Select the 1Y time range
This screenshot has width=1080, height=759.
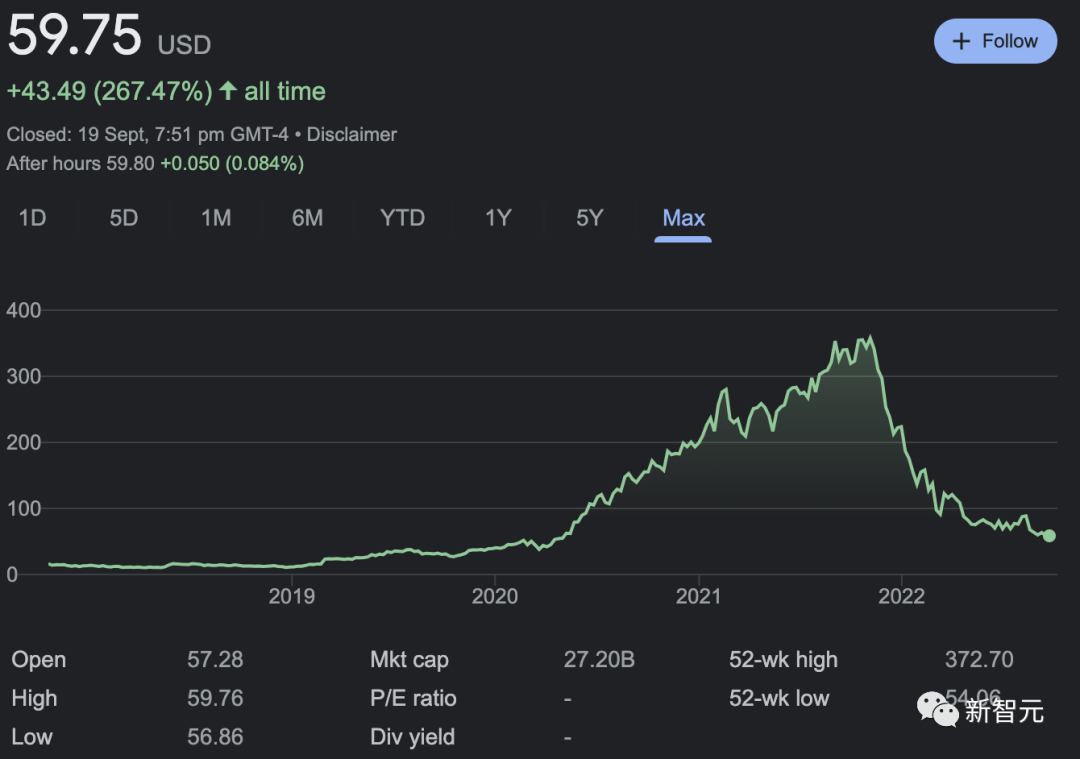(x=498, y=218)
